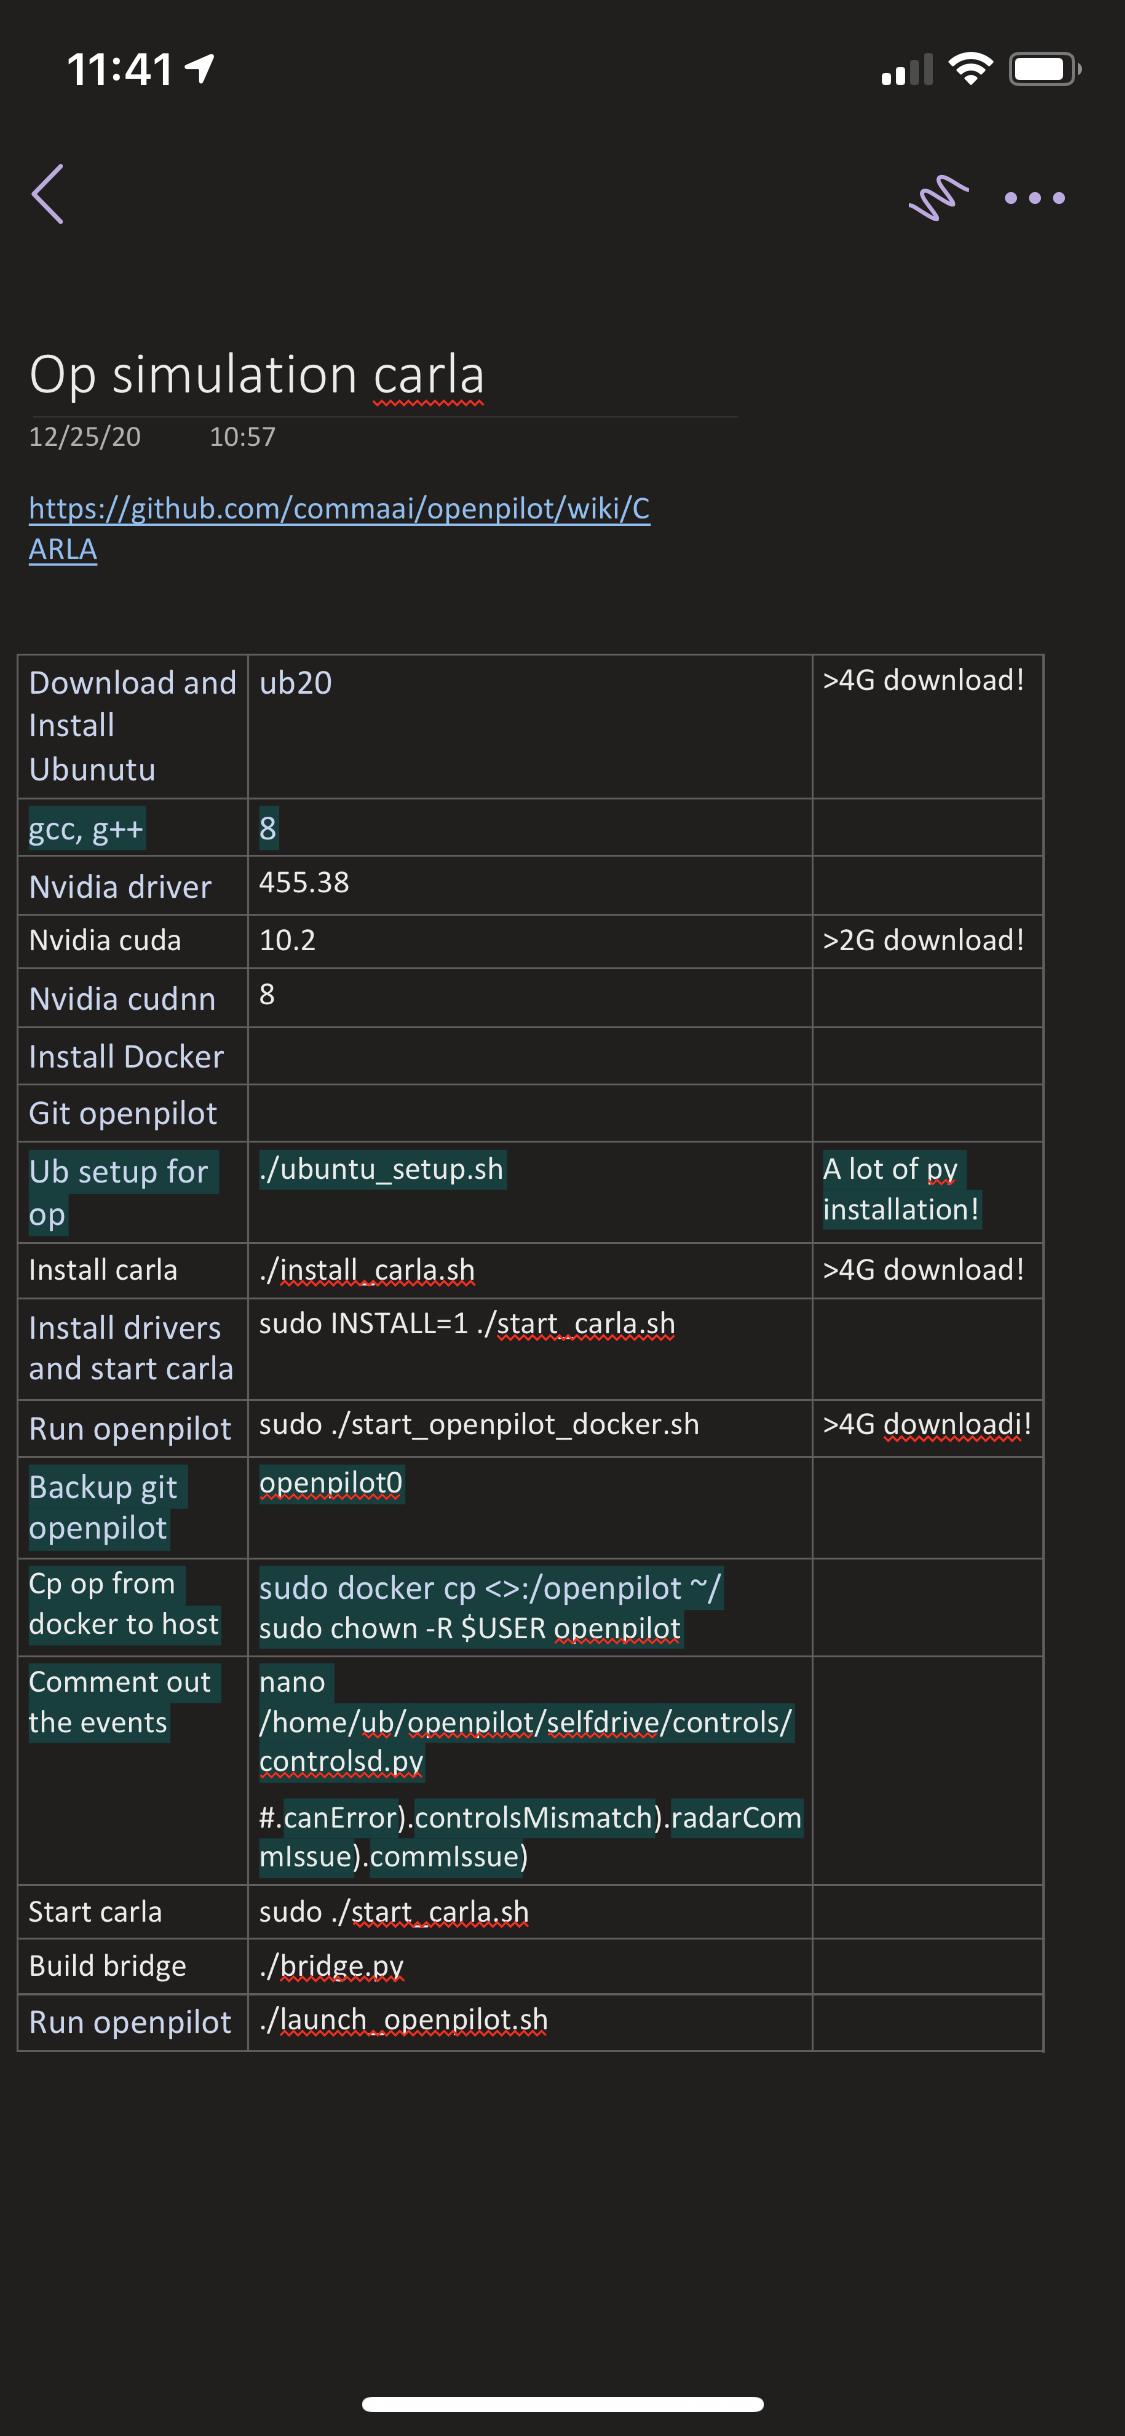Viewport: 1125px width, 2436px height.
Task: Select the highlighted 'Comment out the events' text
Action: click(120, 1702)
